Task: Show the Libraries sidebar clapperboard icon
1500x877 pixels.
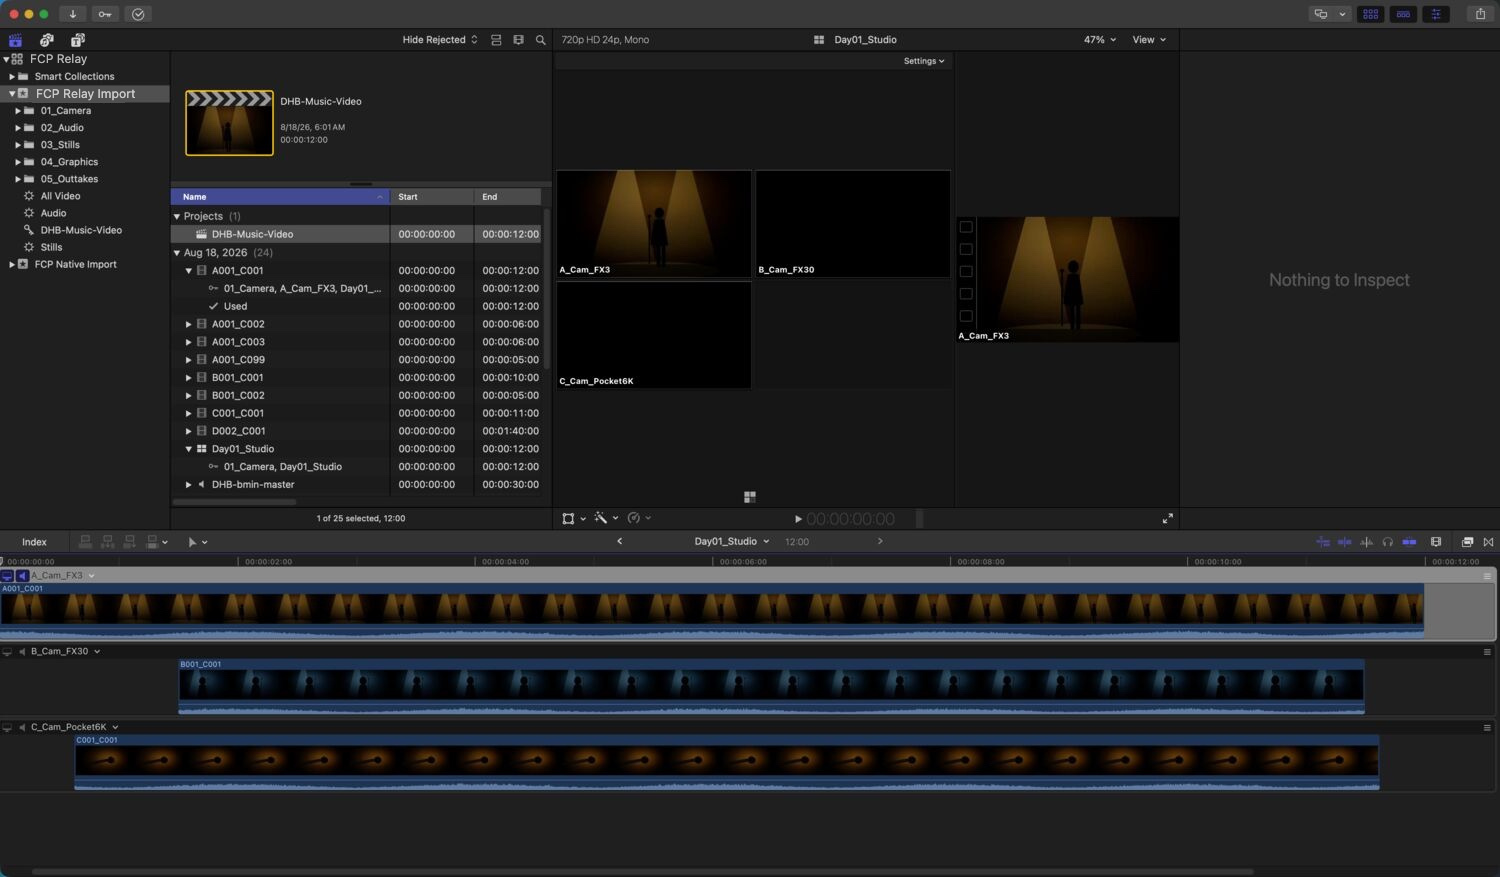Action: [x=15, y=40]
